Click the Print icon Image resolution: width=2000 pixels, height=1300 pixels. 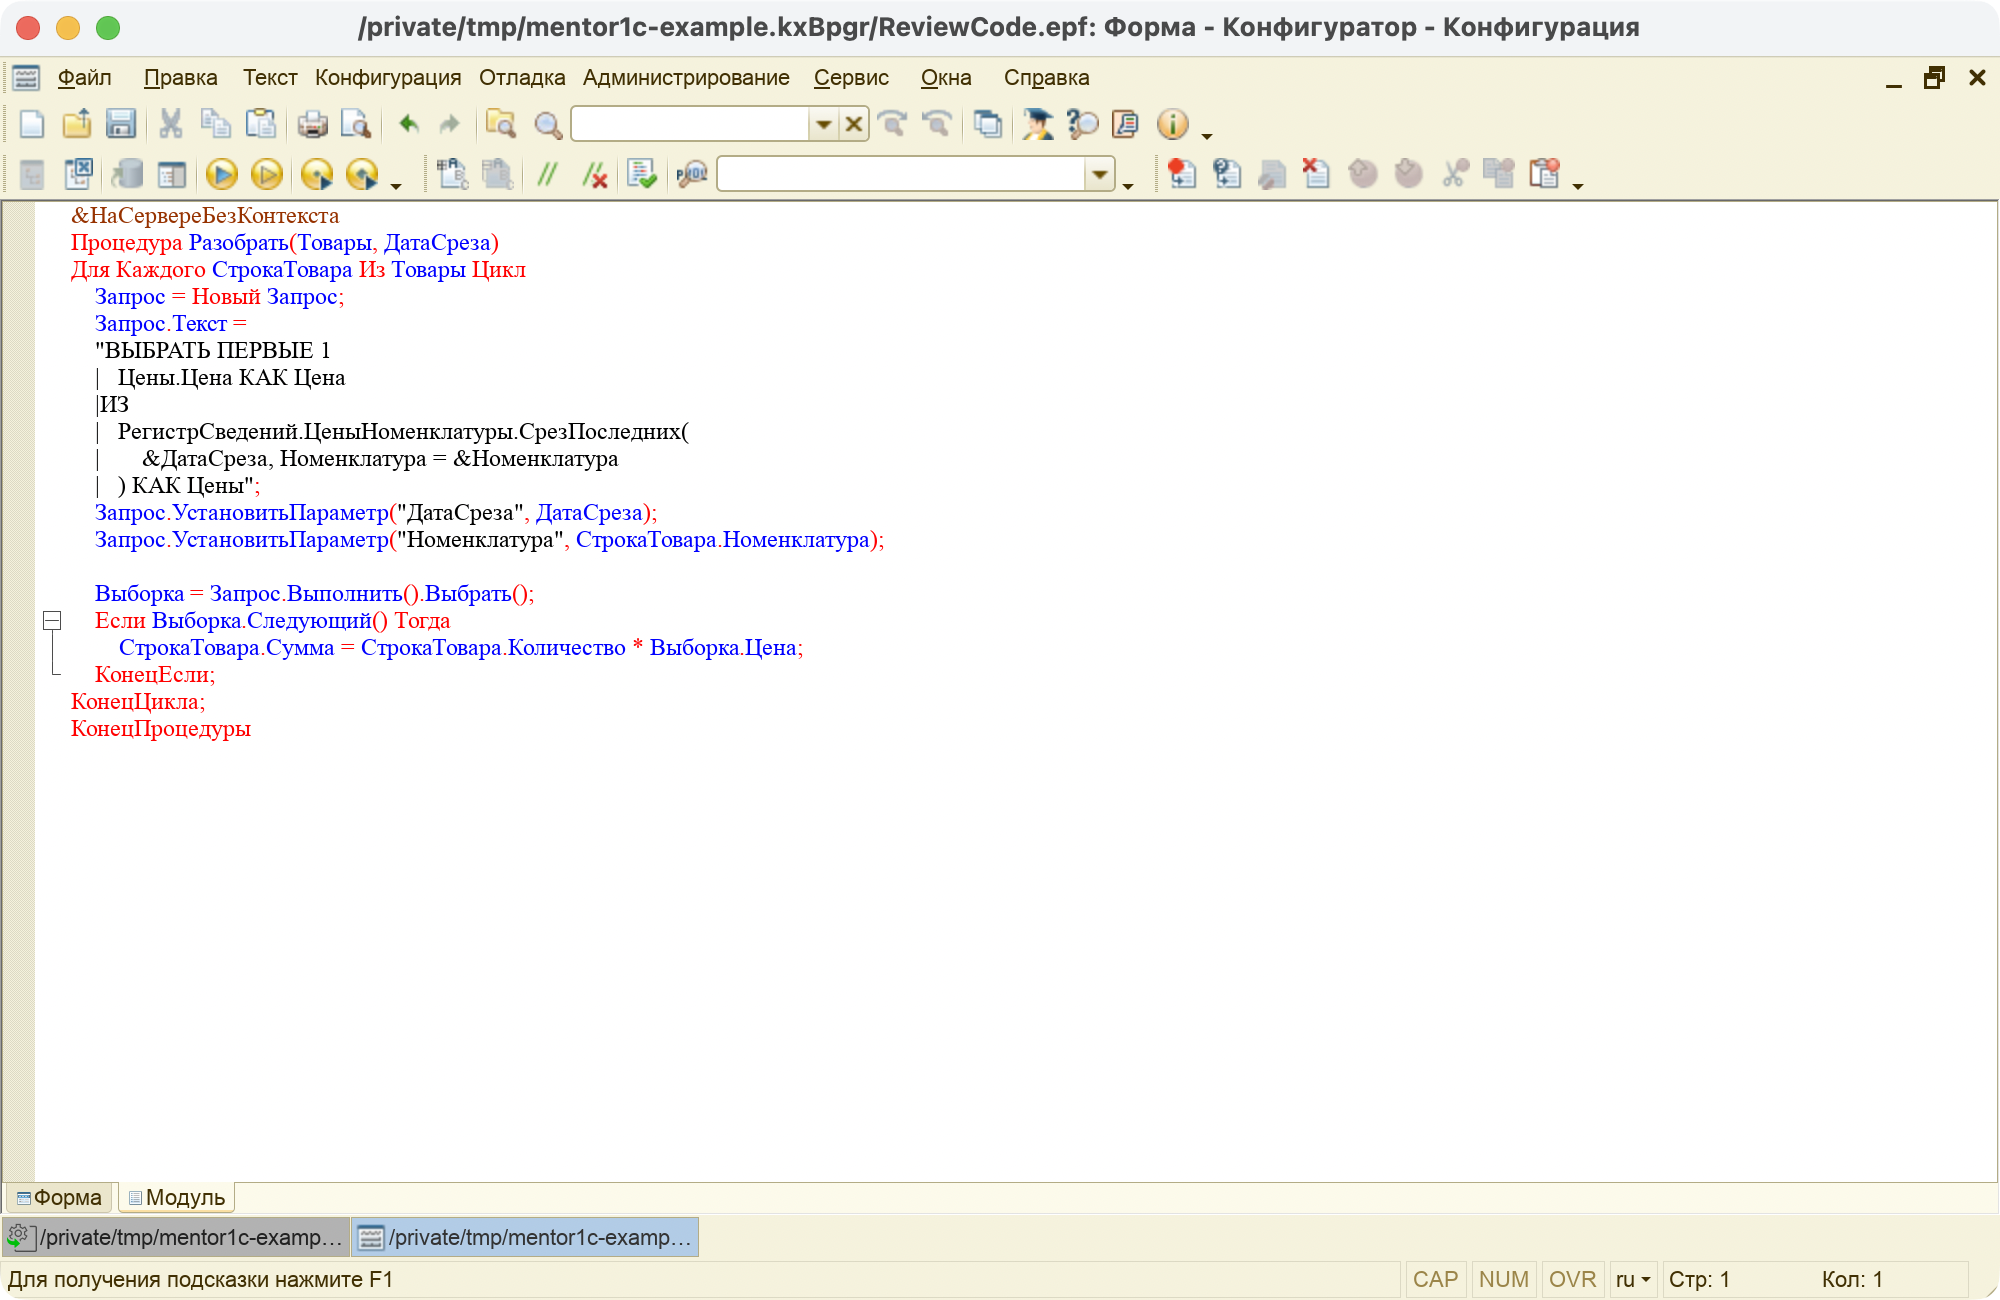click(x=312, y=124)
